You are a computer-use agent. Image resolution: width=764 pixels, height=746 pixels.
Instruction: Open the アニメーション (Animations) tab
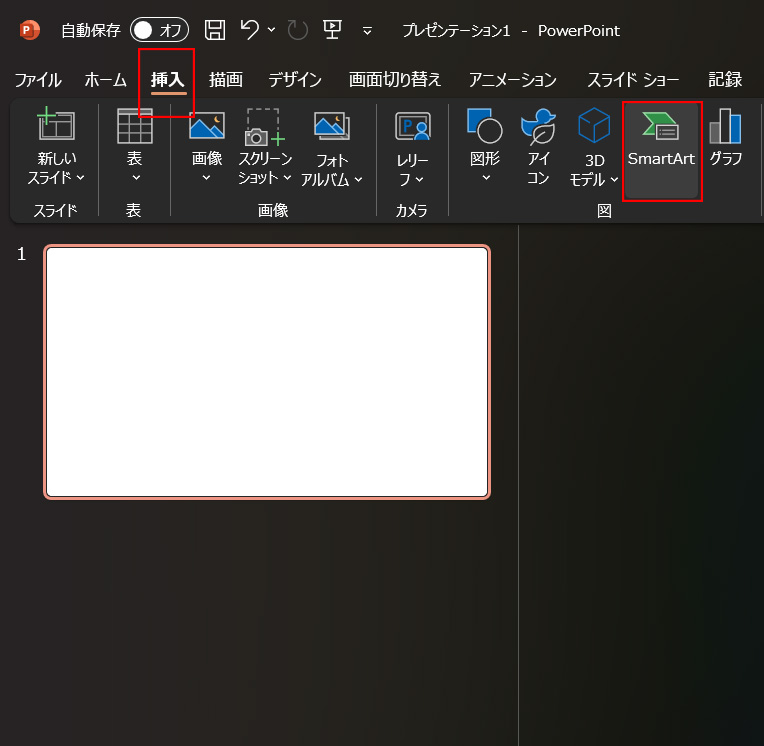(513, 79)
